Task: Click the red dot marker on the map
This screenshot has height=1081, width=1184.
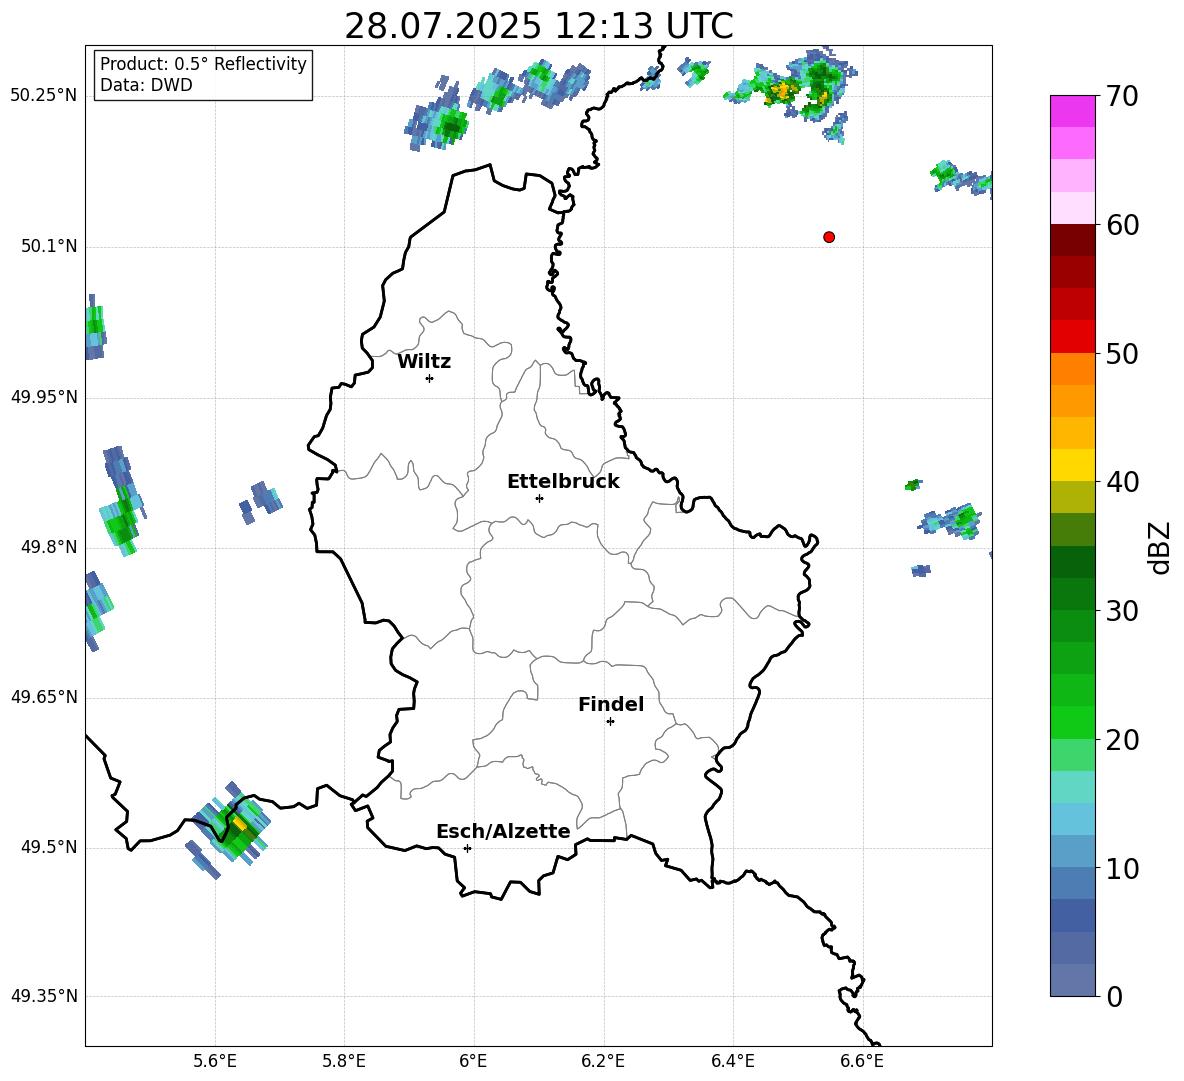Action: click(829, 237)
